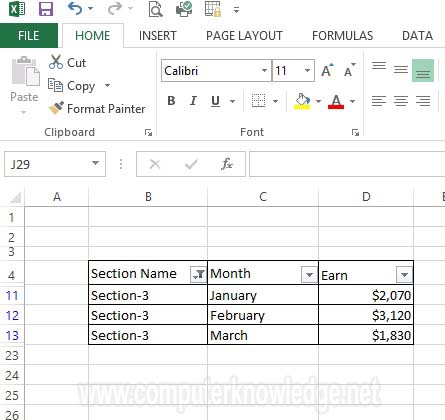Select row 12 header
The image size is (445, 420).
pyautogui.click(x=12, y=315)
